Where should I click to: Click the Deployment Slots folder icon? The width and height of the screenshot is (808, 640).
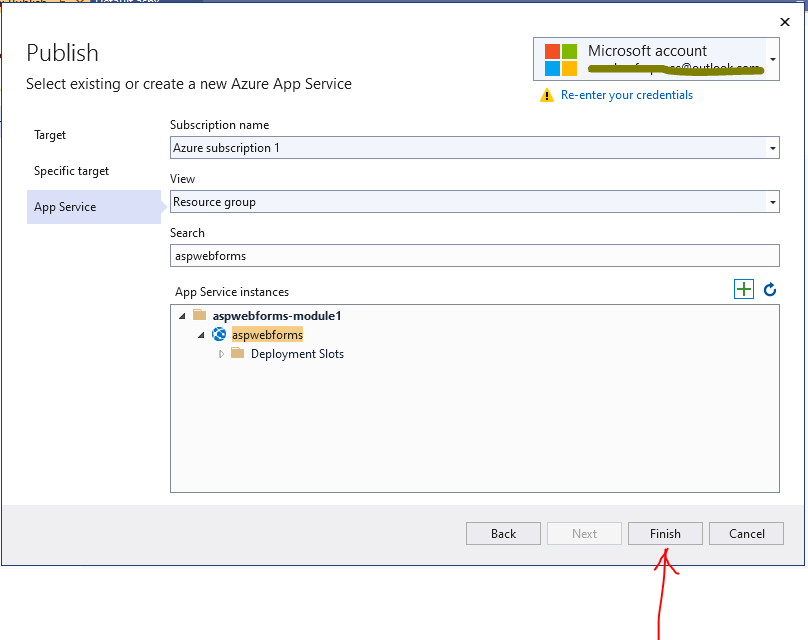[x=238, y=353]
